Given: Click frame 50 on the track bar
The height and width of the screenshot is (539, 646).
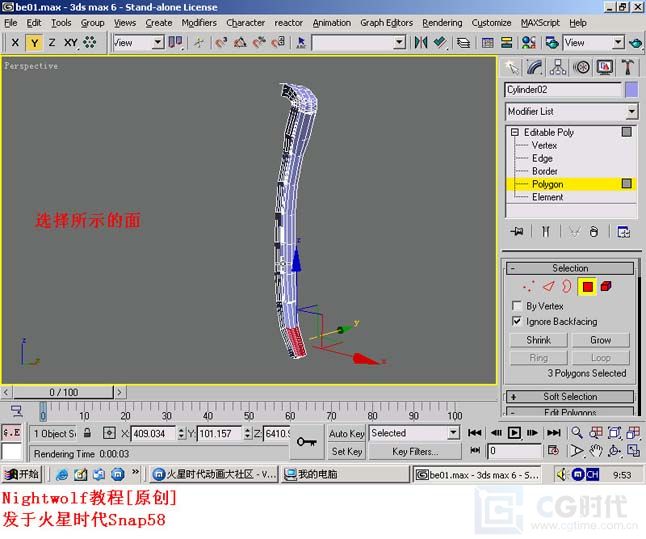Looking at the screenshot, I should pos(249,411).
